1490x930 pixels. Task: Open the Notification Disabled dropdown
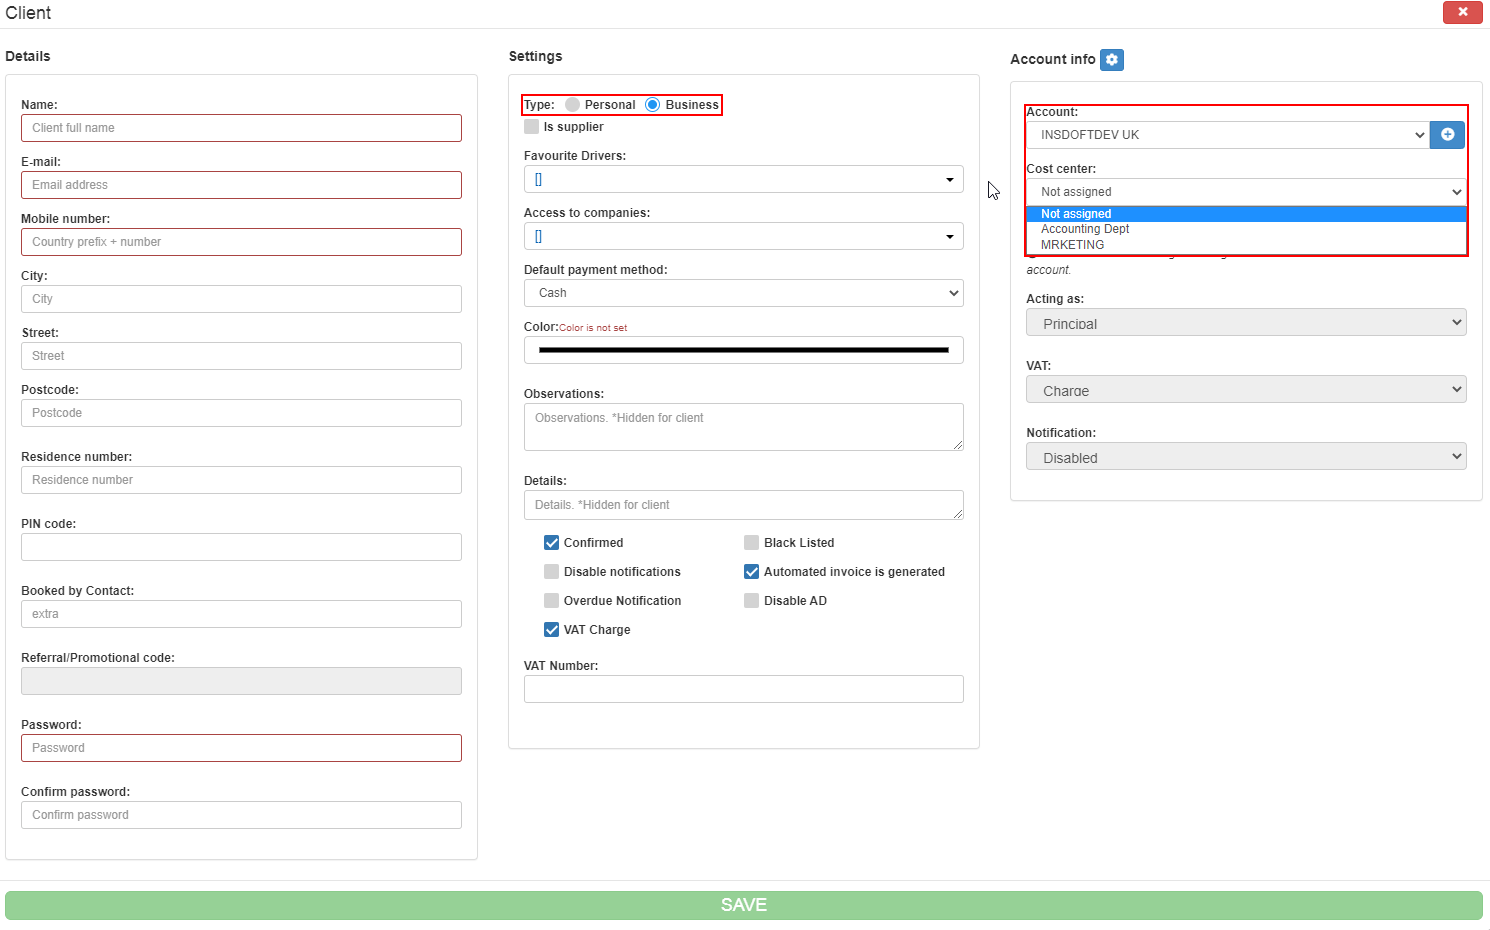click(x=1246, y=456)
